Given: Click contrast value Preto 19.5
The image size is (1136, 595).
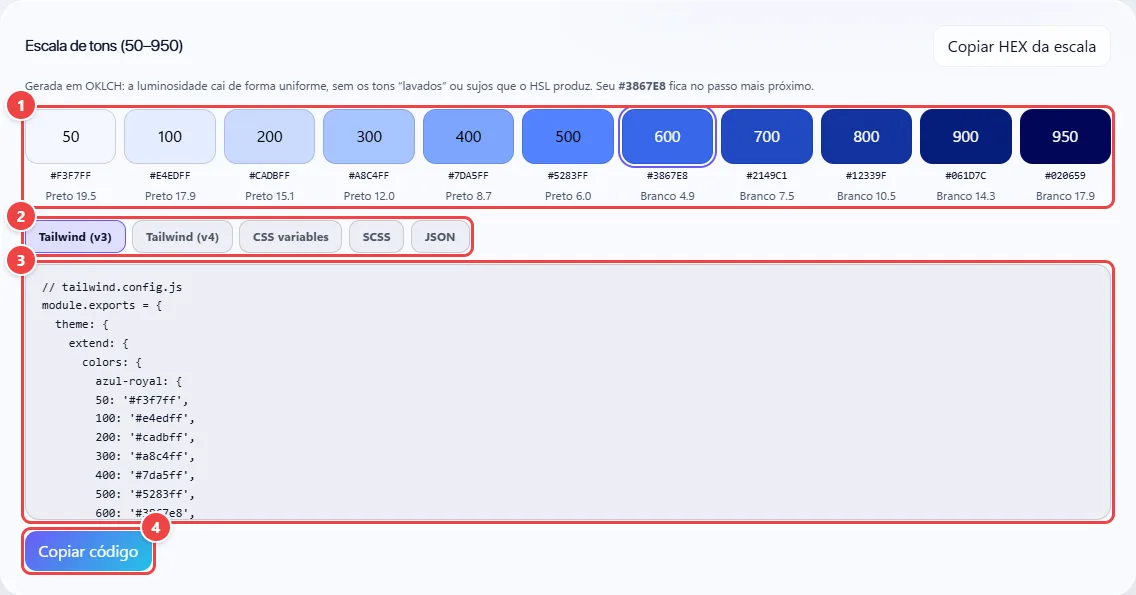Looking at the screenshot, I should coord(70,196).
